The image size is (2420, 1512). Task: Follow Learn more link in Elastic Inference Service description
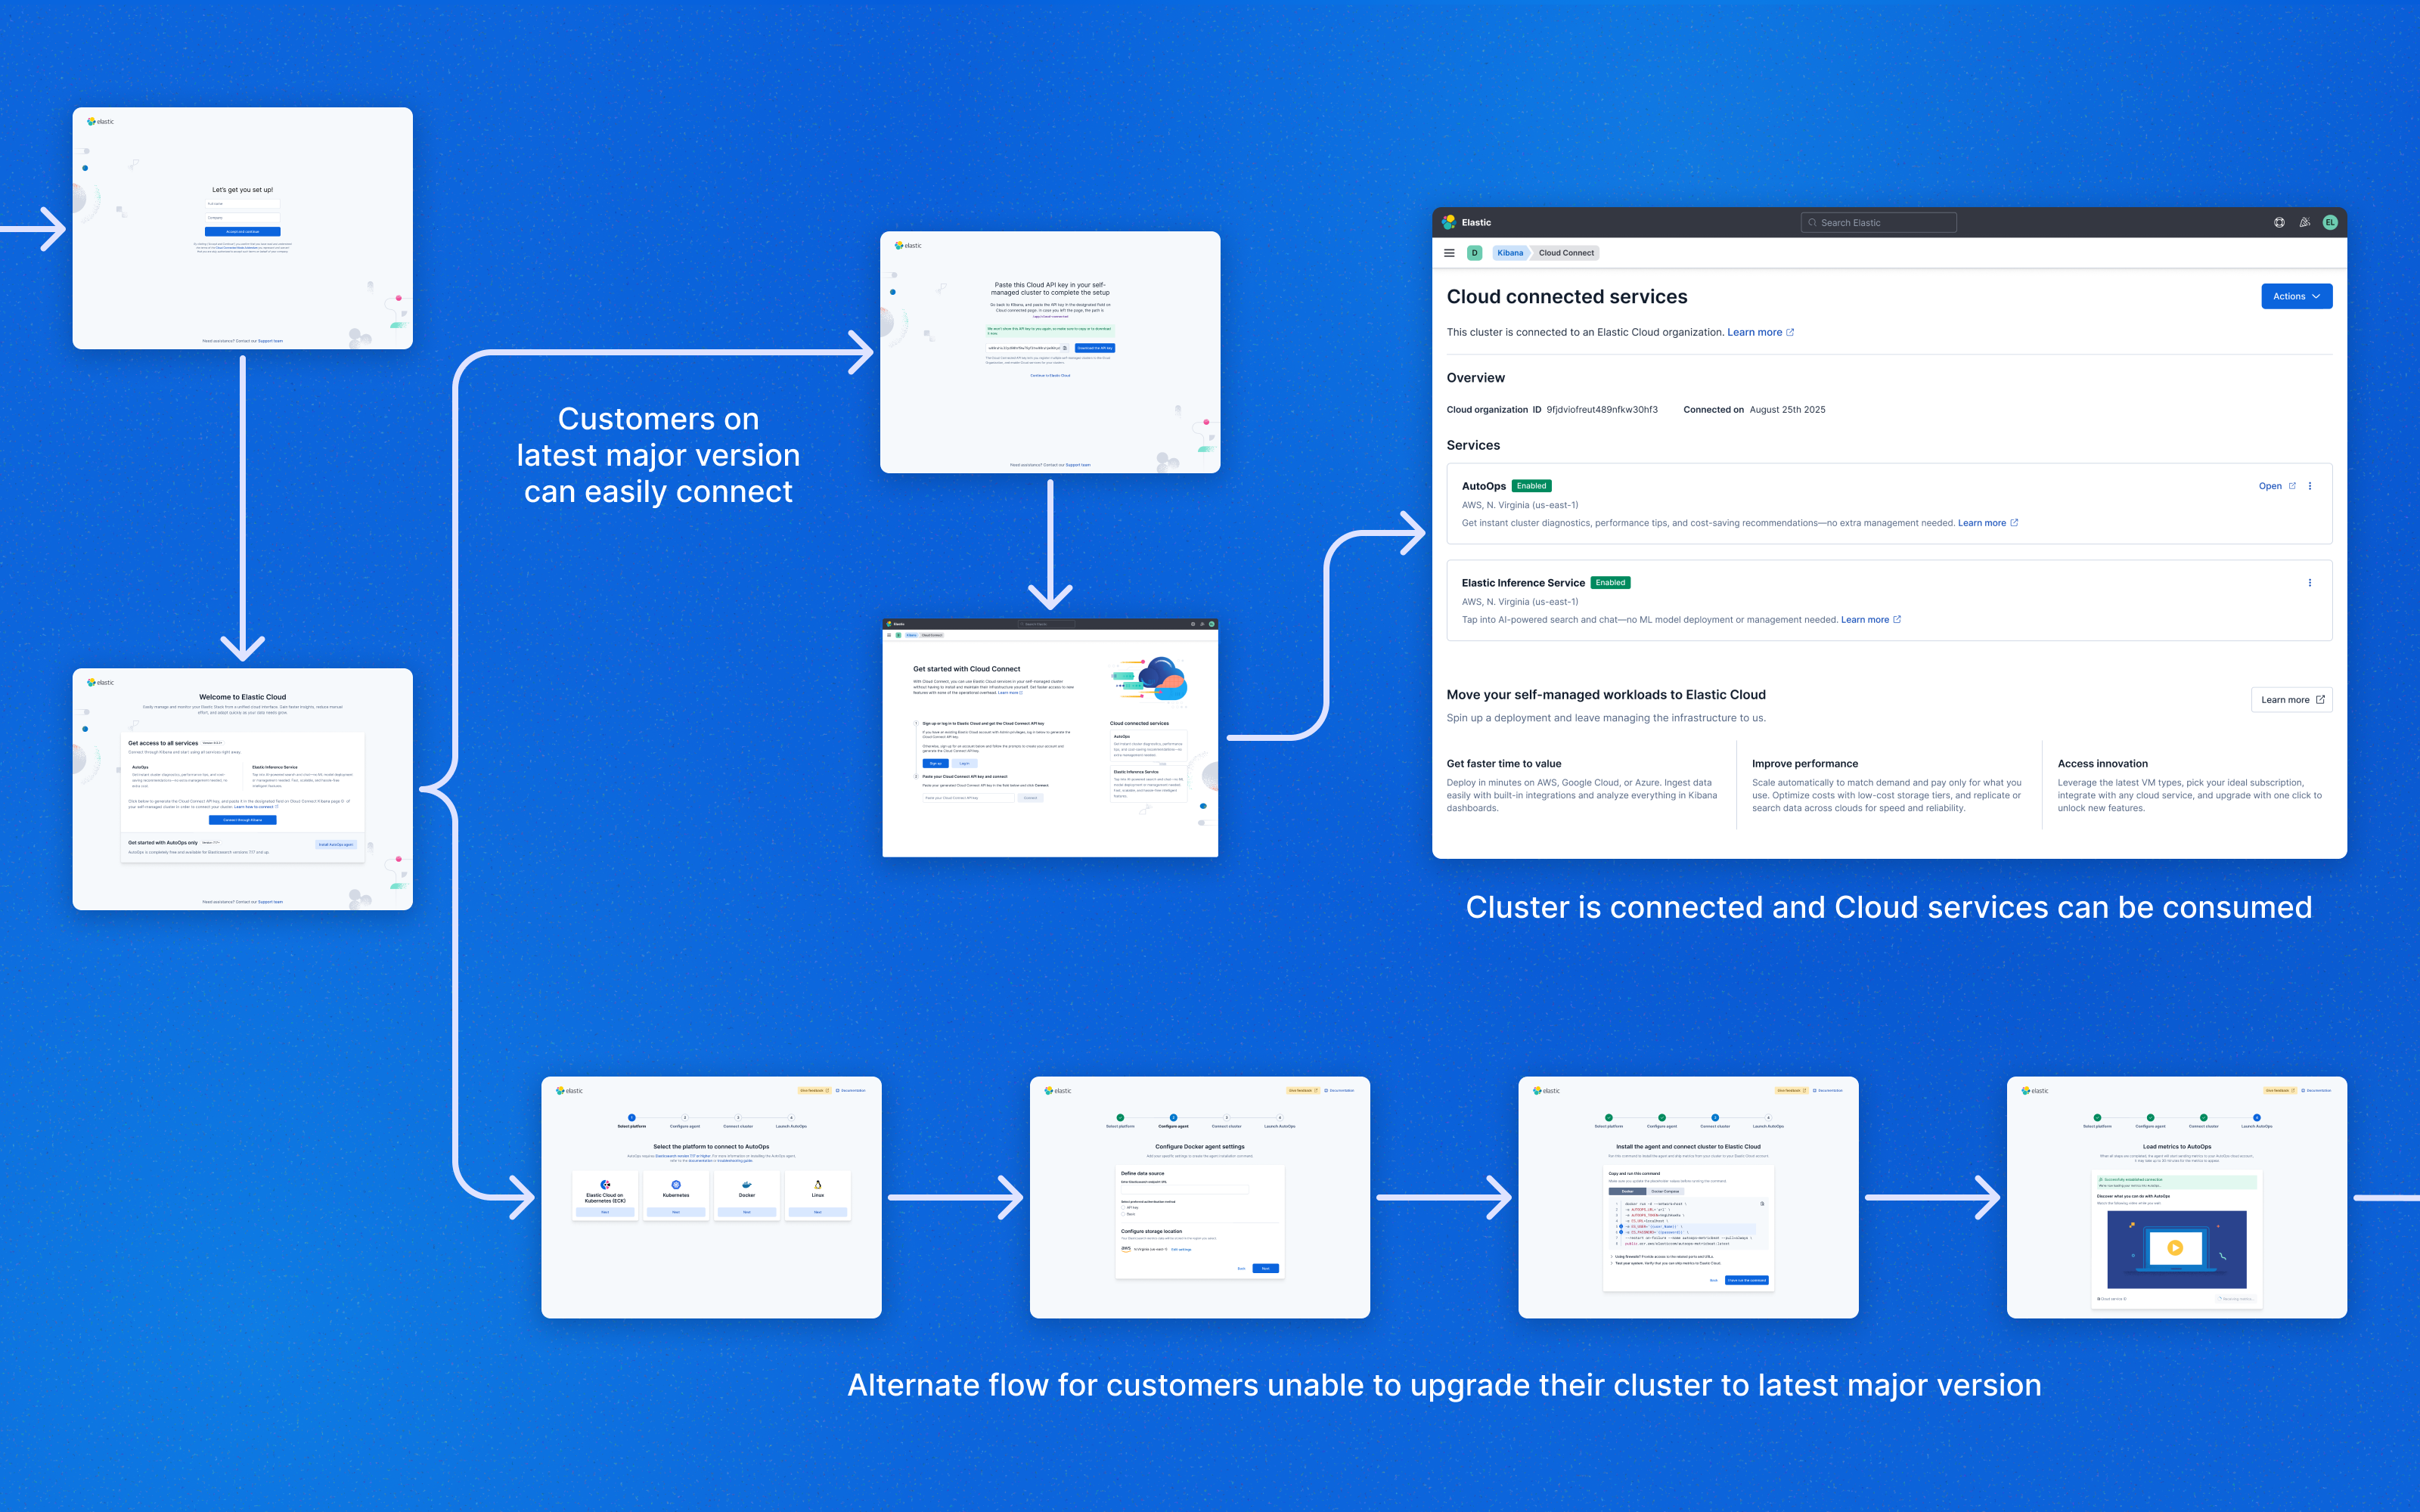1871,620
